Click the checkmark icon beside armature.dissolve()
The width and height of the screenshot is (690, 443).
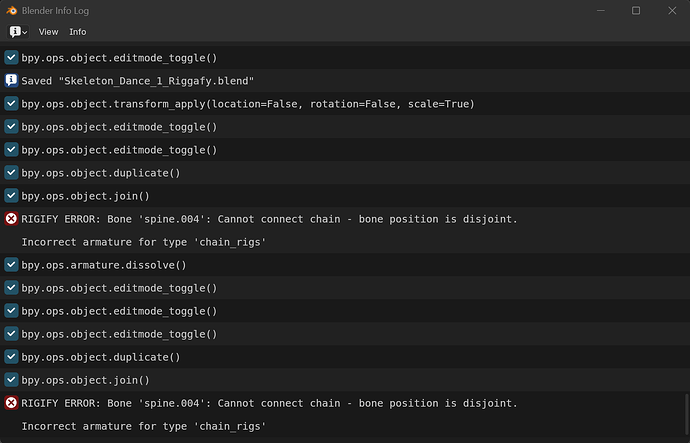pyautogui.click(x=11, y=265)
